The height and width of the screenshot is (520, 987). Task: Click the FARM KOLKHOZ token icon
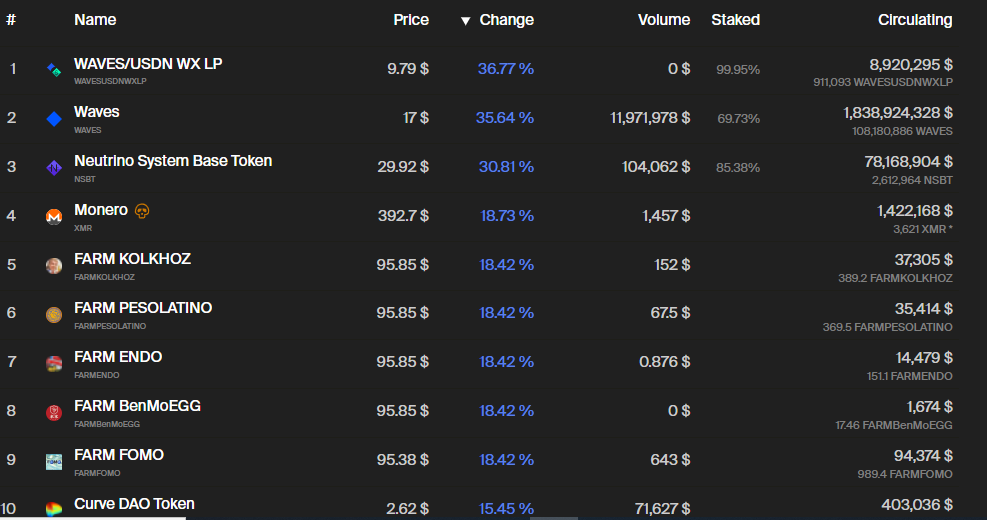pos(54,266)
